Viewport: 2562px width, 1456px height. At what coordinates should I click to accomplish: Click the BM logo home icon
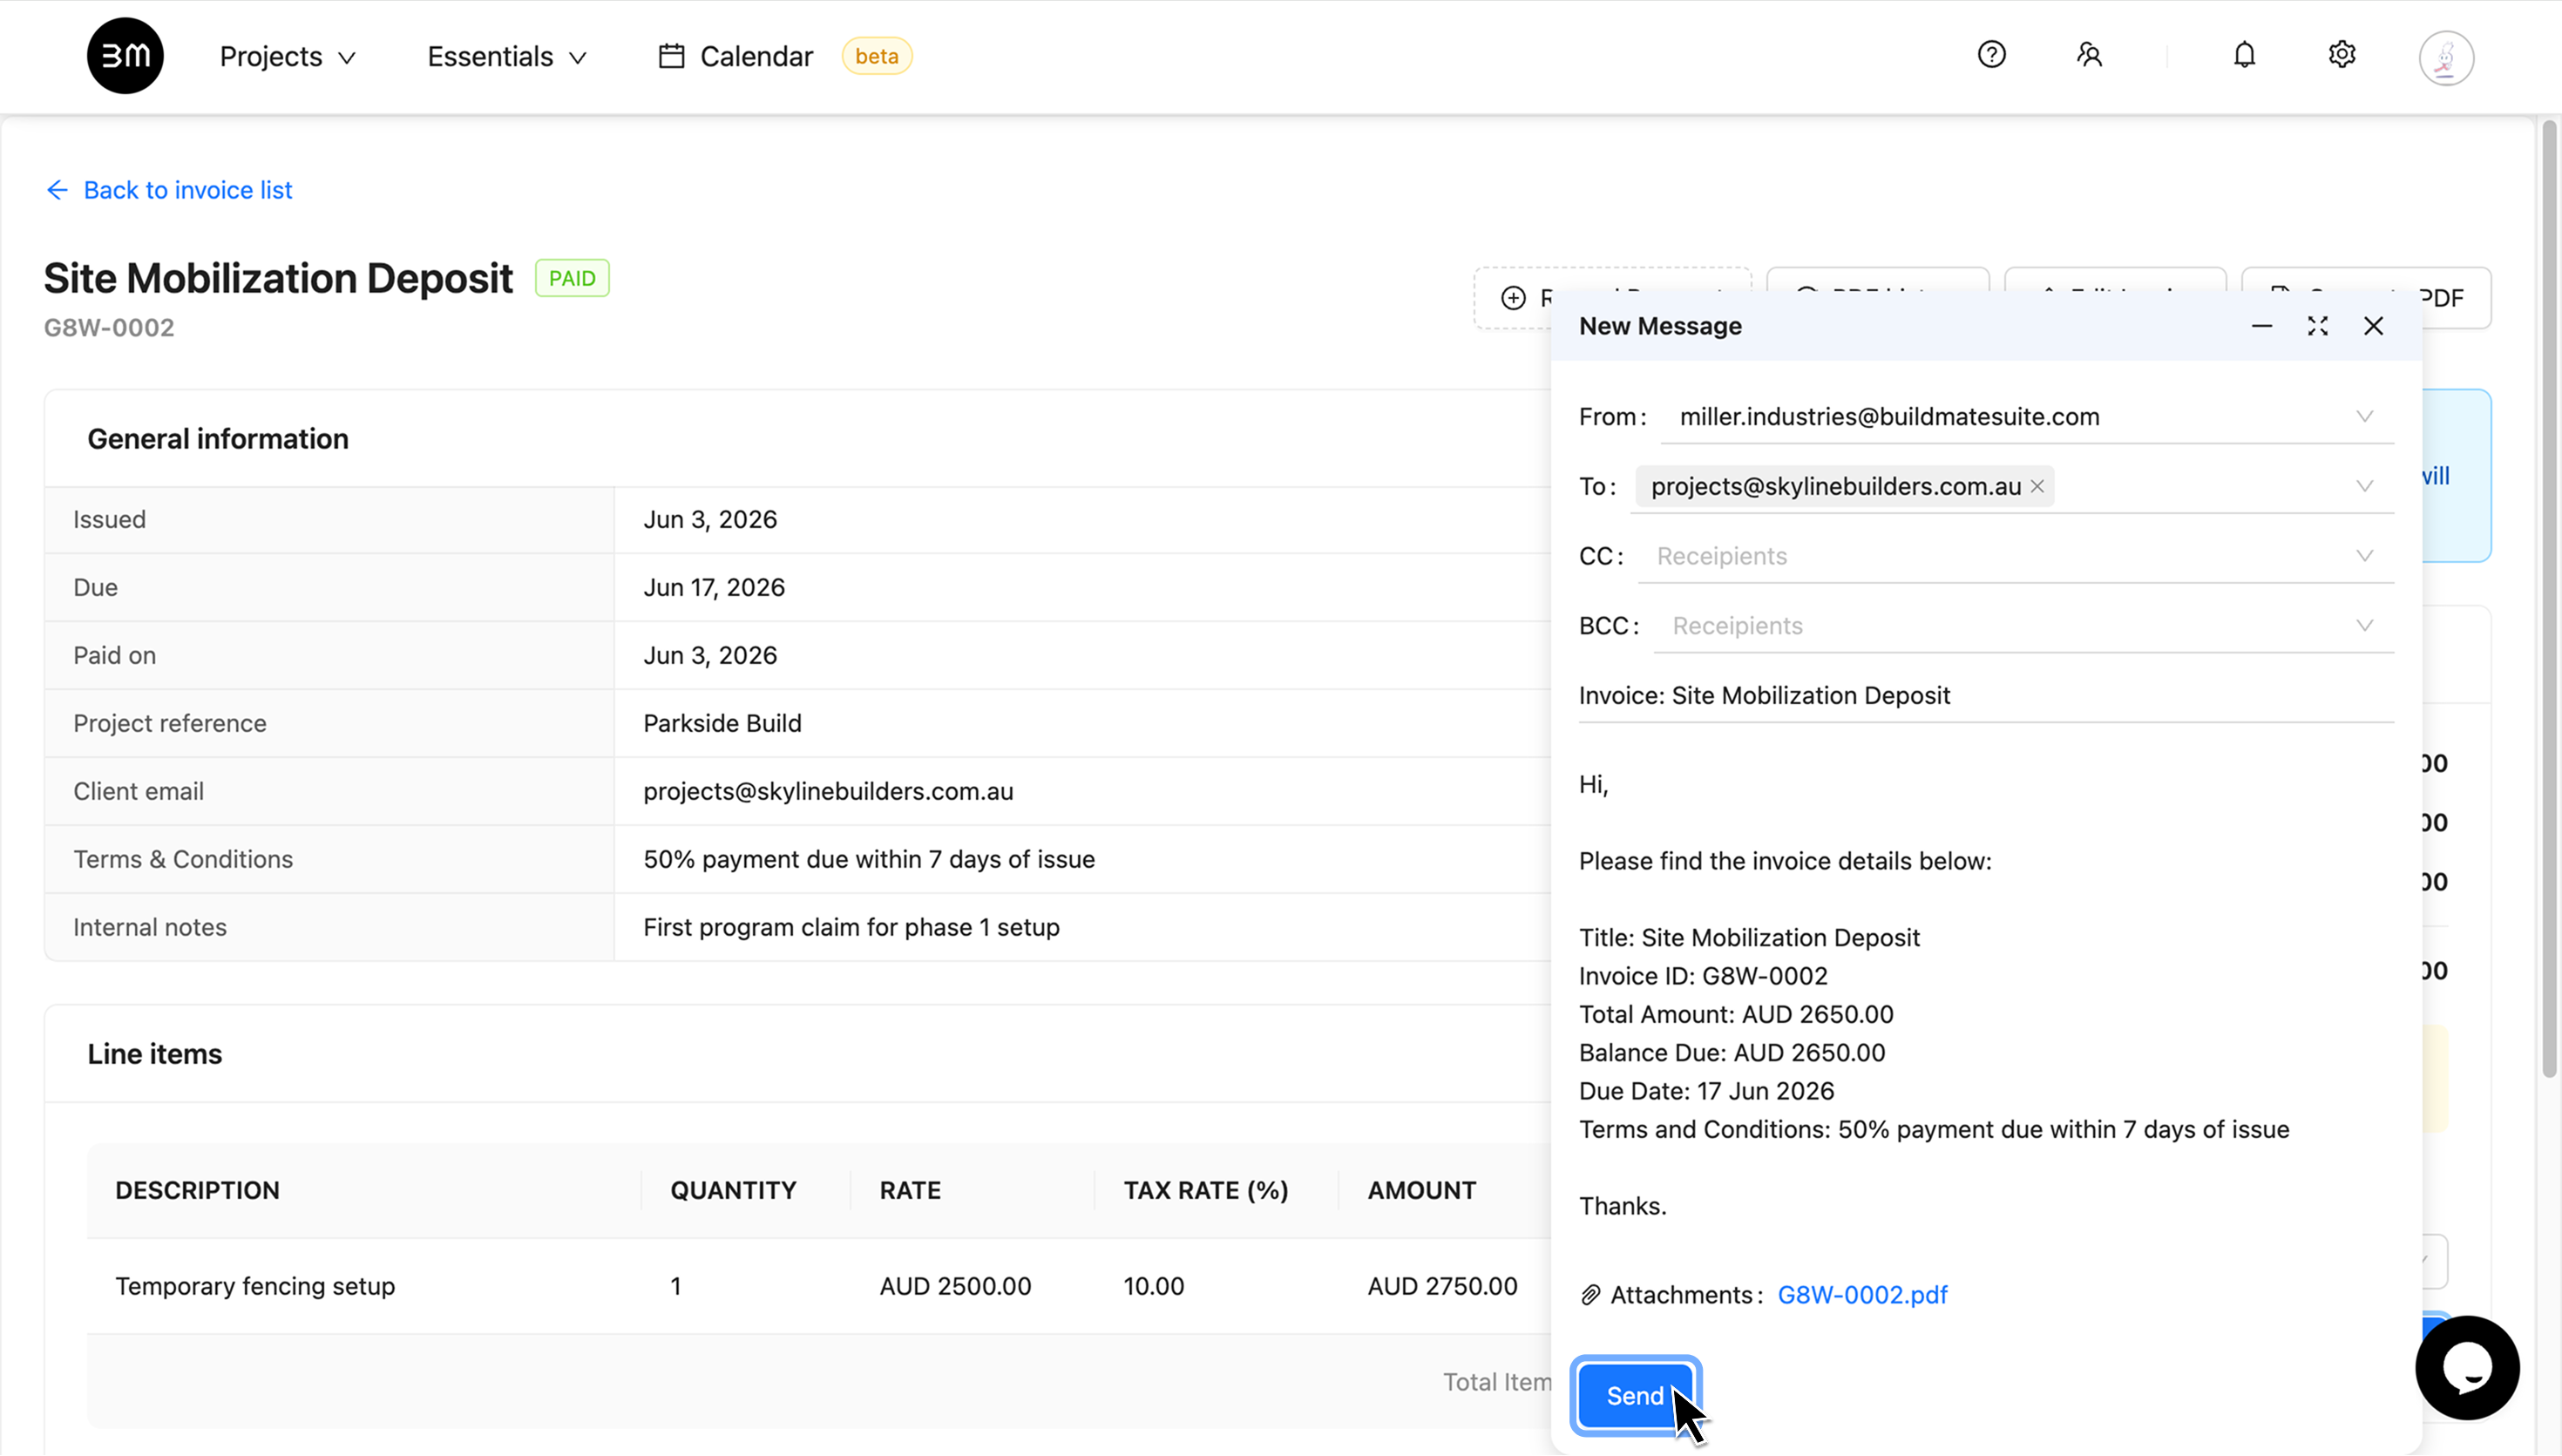click(125, 56)
